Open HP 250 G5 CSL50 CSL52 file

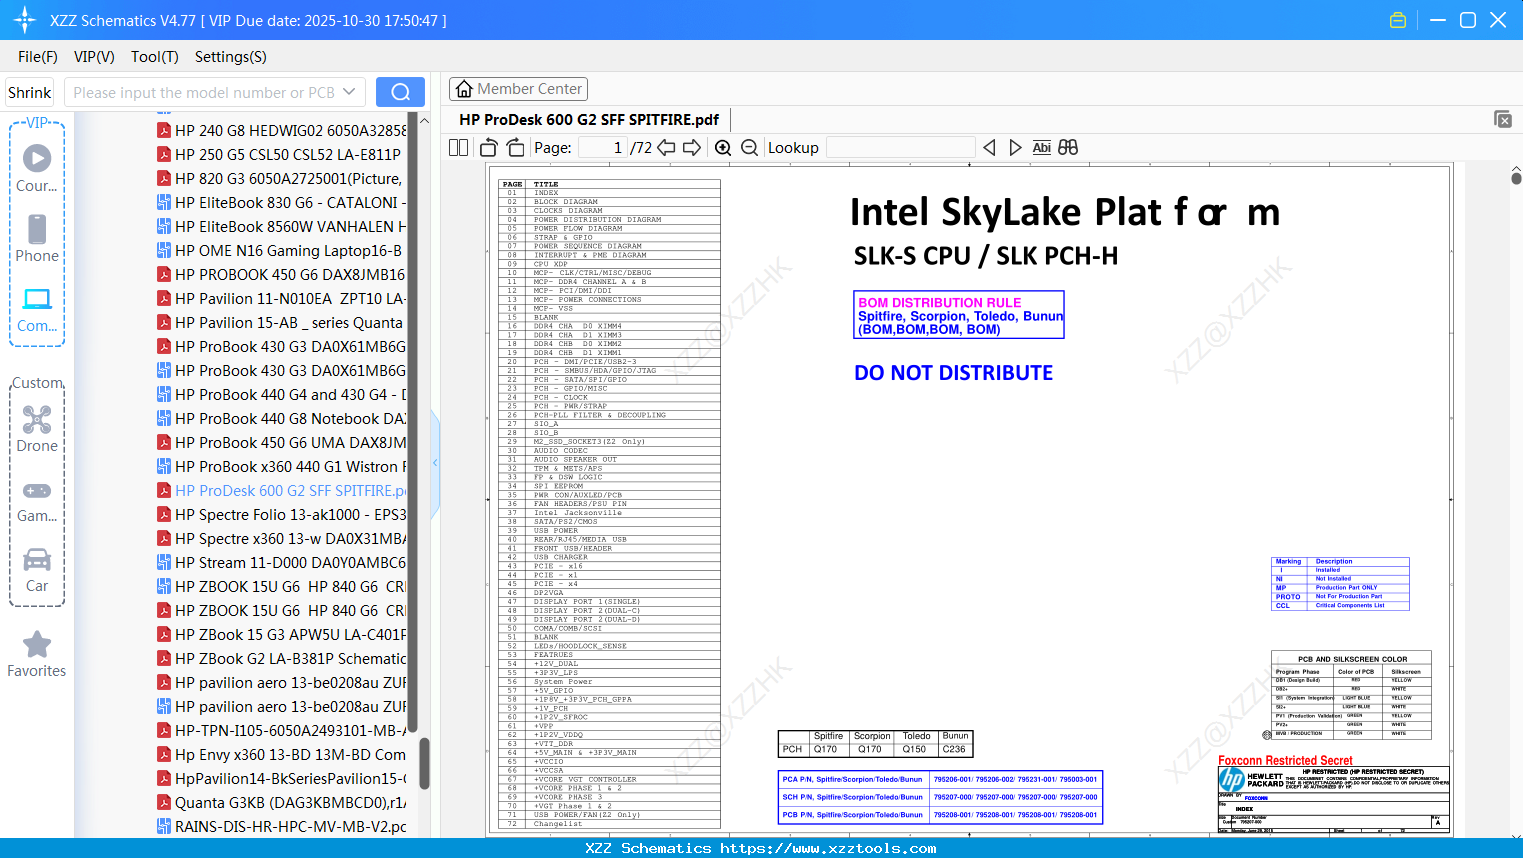tap(280, 154)
